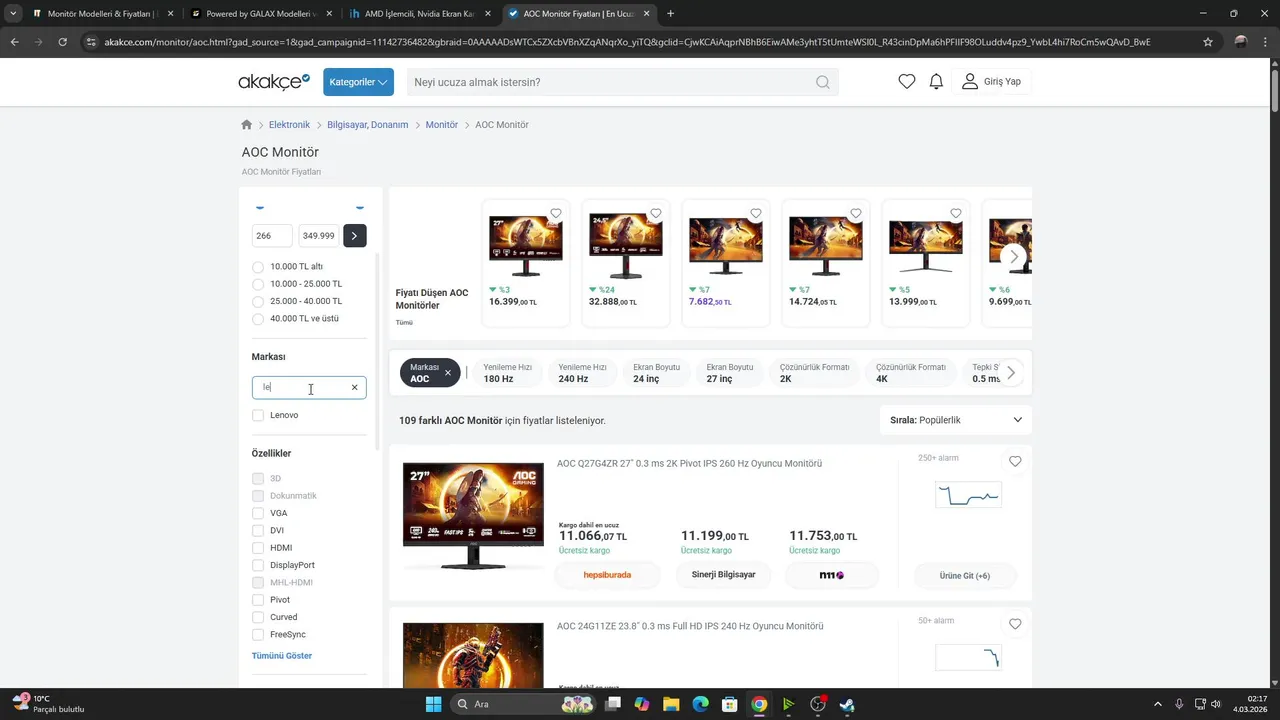Filter by Ekran Boyutu 24 inç
The height and width of the screenshot is (720, 1280).
click(656, 373)
